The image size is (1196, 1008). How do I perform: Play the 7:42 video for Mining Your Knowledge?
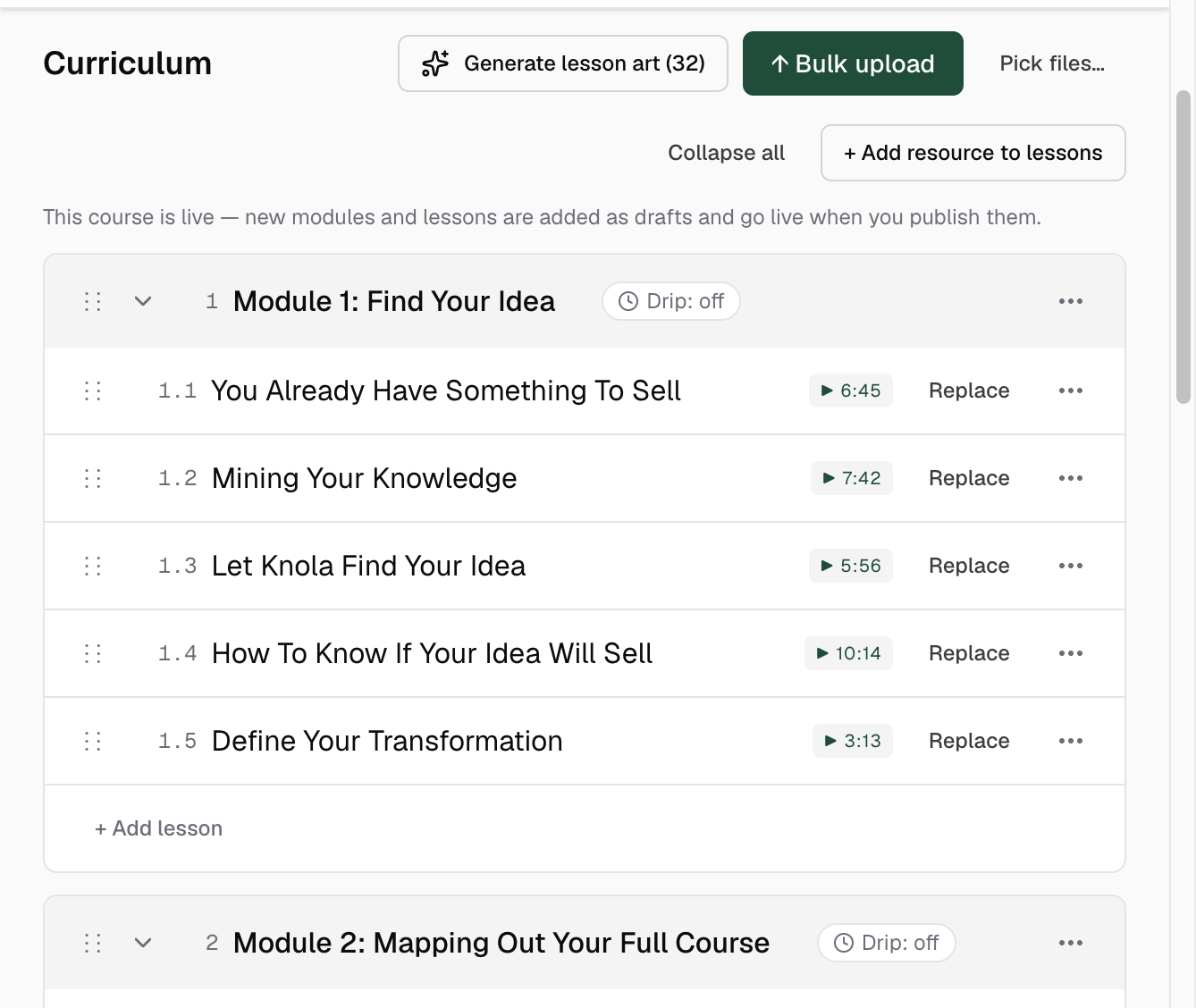tap(851, 478)
